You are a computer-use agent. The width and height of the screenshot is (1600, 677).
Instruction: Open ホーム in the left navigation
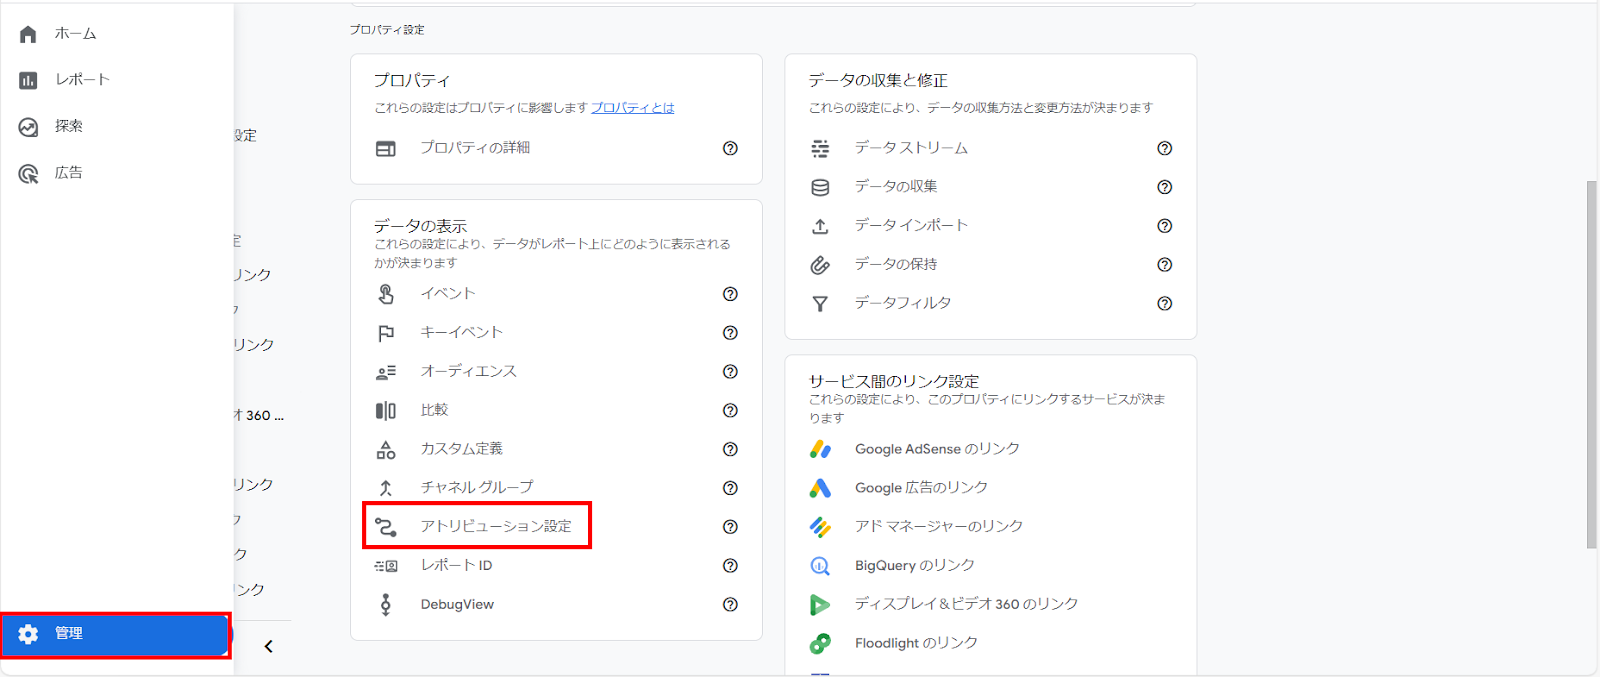pos(75,34)
